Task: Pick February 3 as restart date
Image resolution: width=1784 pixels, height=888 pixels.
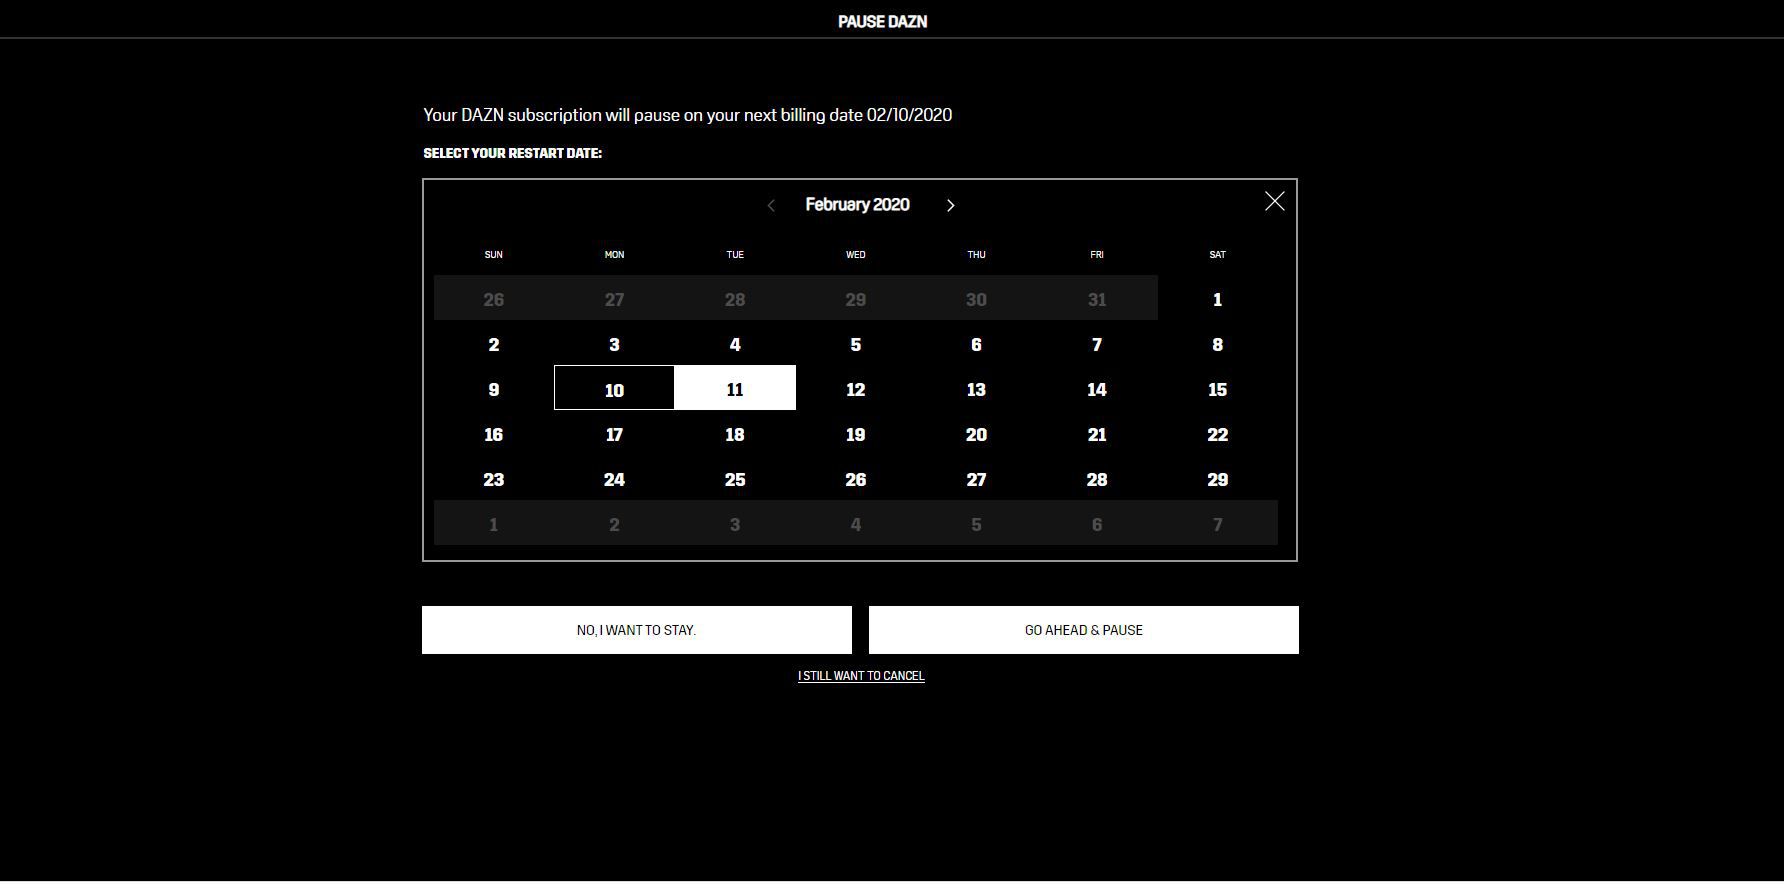Action: (614, 343)
